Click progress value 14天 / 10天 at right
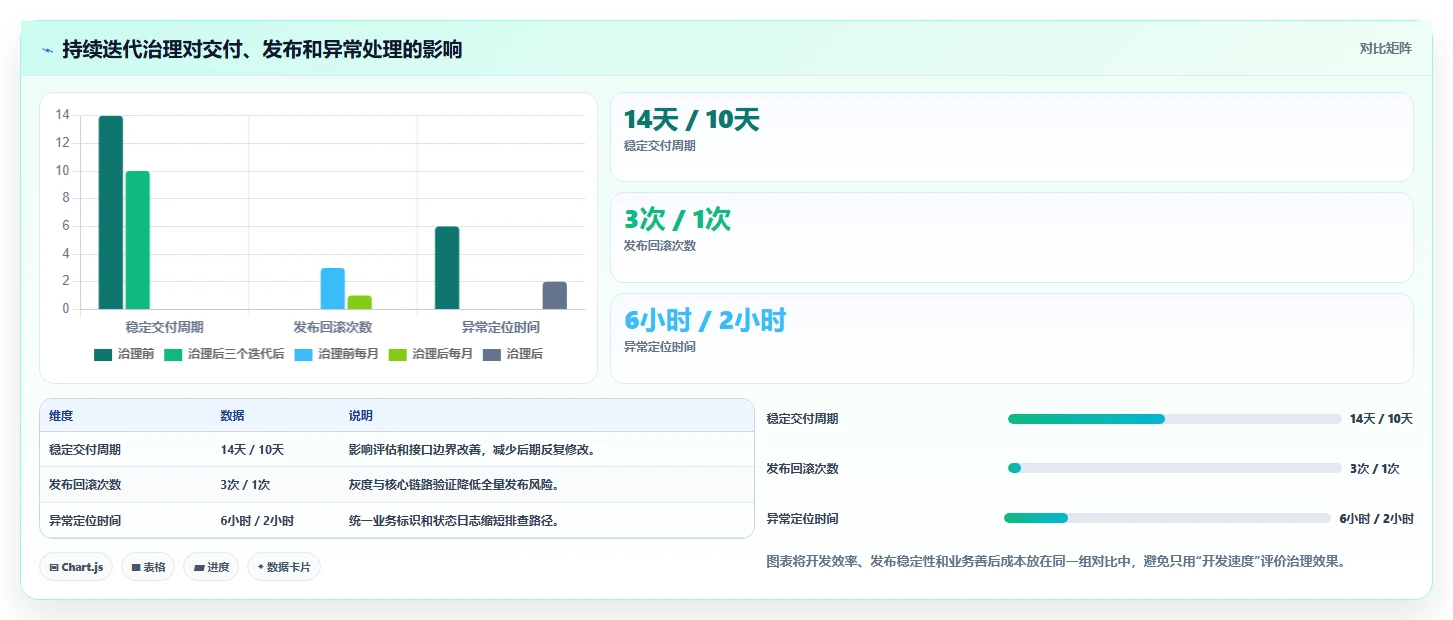Image resolution: width=1453 pixels, height=620 pixels. click(x=1381, y=419)
